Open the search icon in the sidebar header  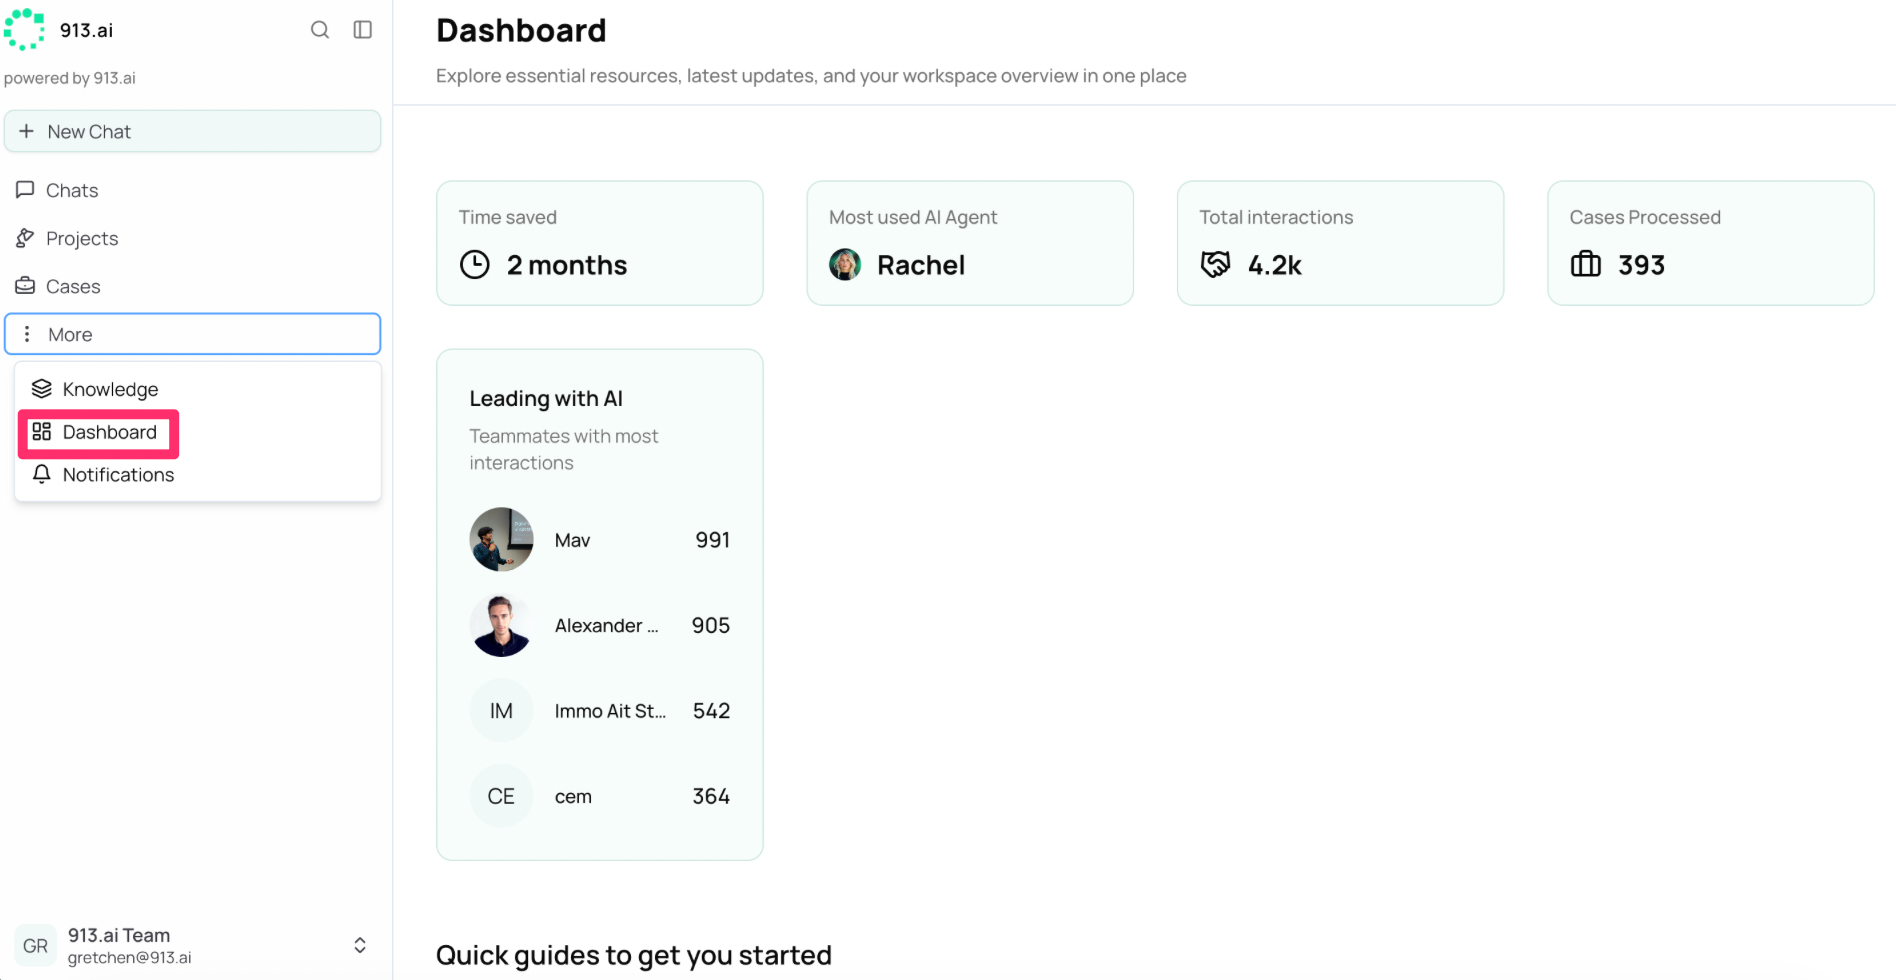(x=320, y=30)
